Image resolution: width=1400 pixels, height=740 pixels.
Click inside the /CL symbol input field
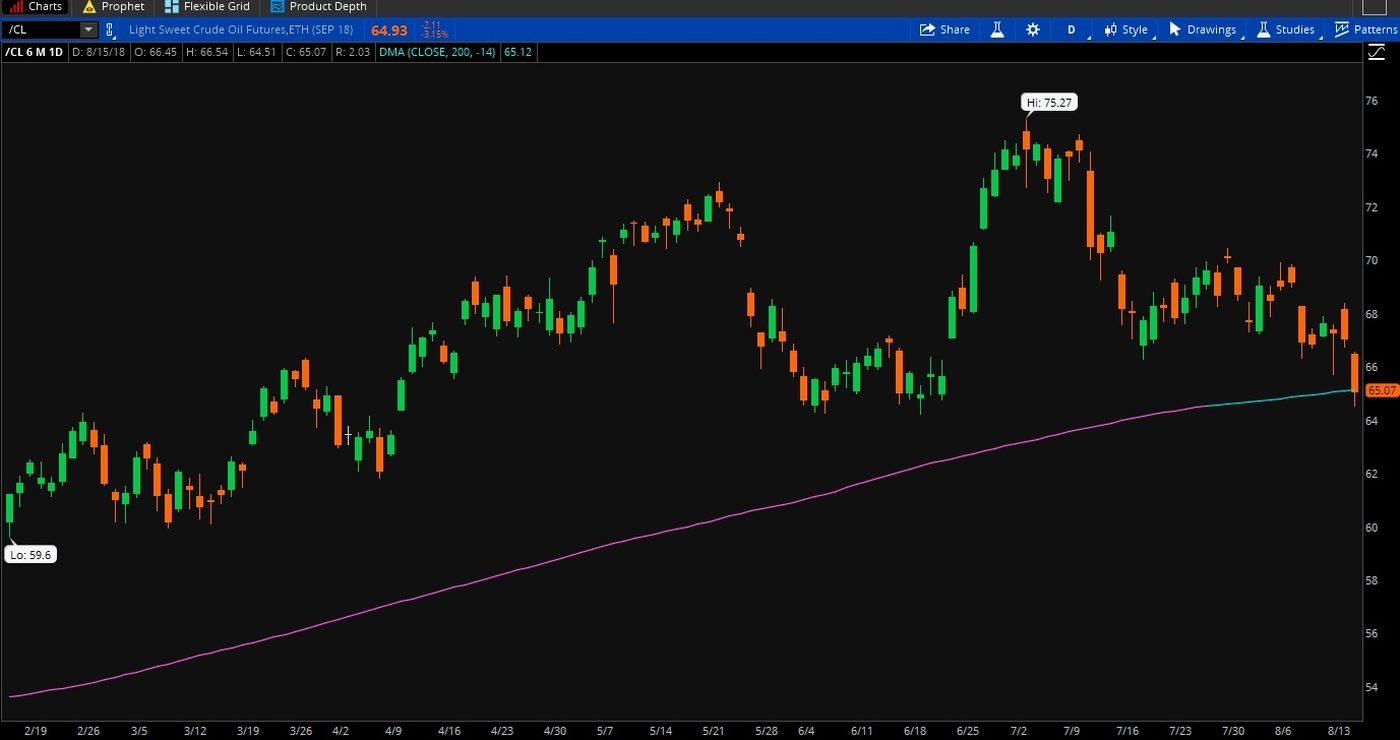pyautogui.click(x=40, y=30)
